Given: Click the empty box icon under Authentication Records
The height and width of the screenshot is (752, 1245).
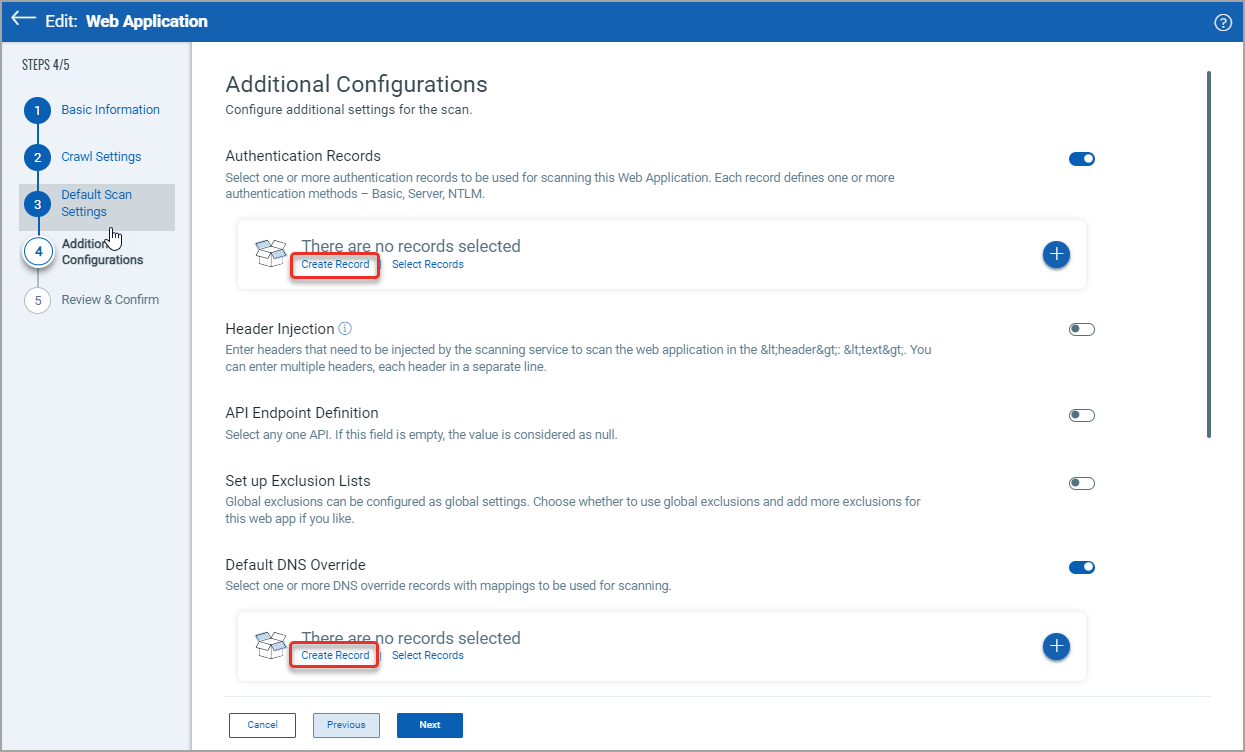Looking at the screenshot, I should [x=270, y=252].
